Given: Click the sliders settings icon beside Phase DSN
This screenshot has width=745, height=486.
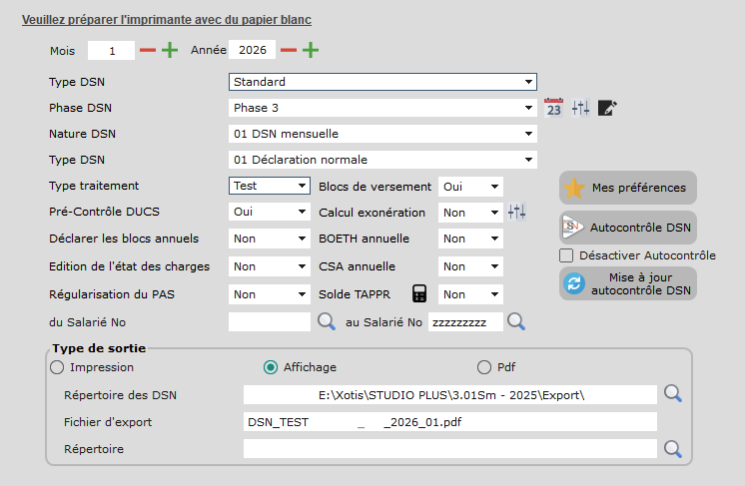Looking at the screenshot, I should [x=580, y=108].
